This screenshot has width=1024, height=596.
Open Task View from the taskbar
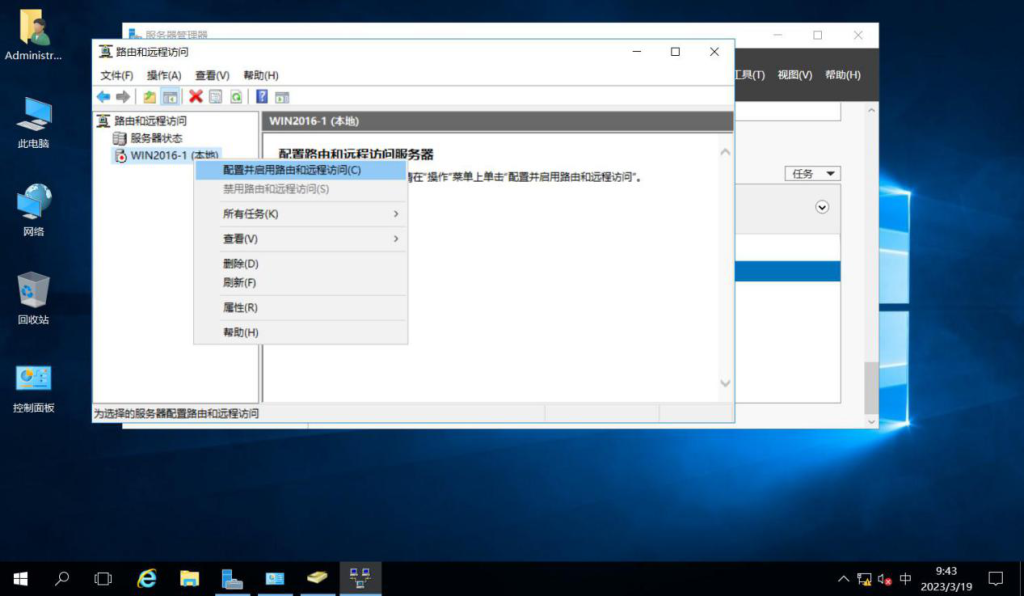pos(103,578)
